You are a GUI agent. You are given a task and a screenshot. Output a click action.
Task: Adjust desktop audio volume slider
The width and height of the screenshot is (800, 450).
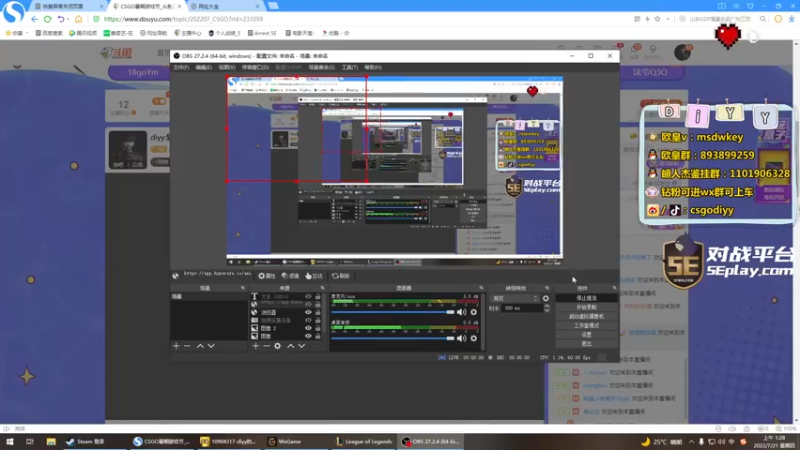[392, 338]
